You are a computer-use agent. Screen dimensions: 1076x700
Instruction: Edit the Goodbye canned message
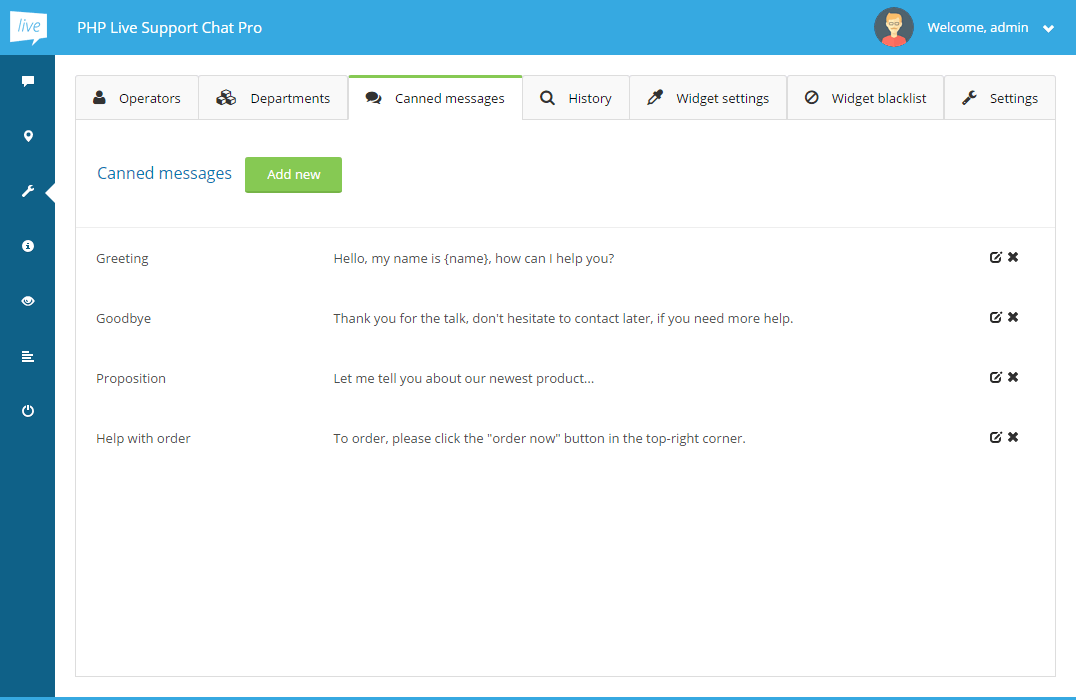[995, 318]
